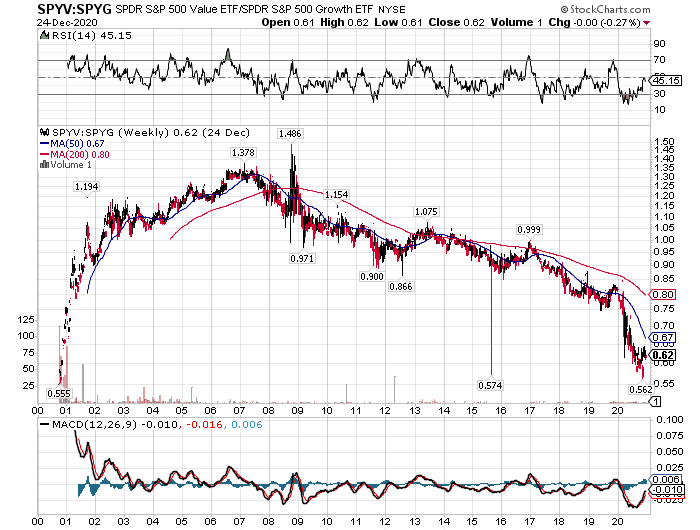The image size is (700, 530).
Task: Click the red down arrow beside Chg
Action: pos(646,23)
